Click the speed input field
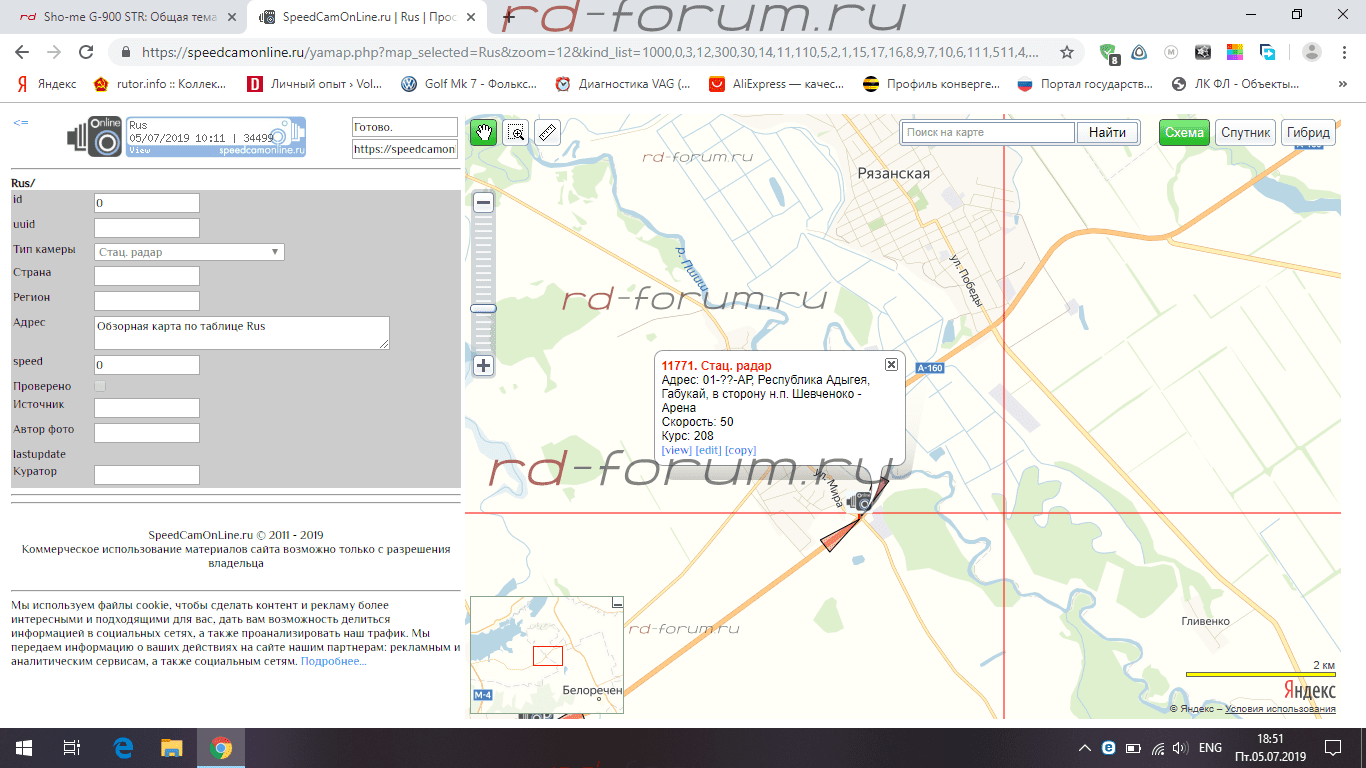1366x768 pixels. 147,365
